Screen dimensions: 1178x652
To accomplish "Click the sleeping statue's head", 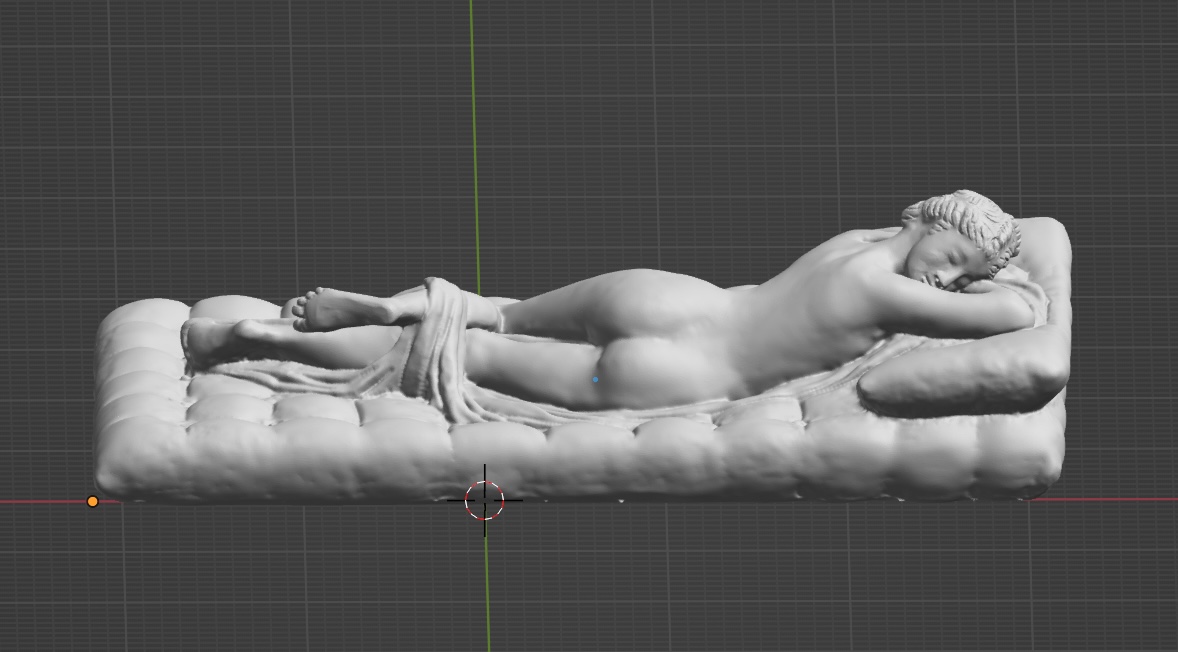I will 962,239.
